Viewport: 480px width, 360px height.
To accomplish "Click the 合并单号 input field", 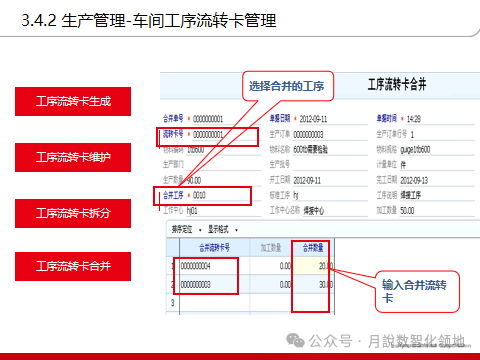I will click(227, 119).
